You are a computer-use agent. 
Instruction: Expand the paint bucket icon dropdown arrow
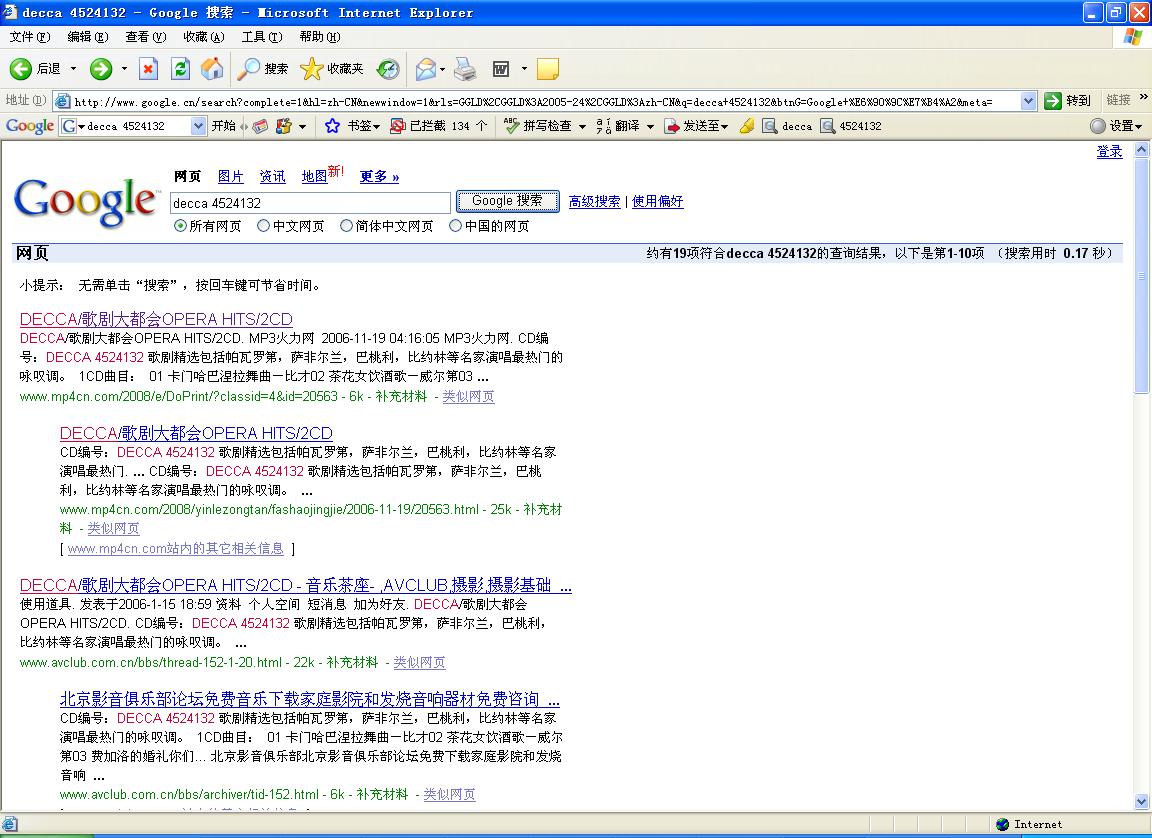302,126
